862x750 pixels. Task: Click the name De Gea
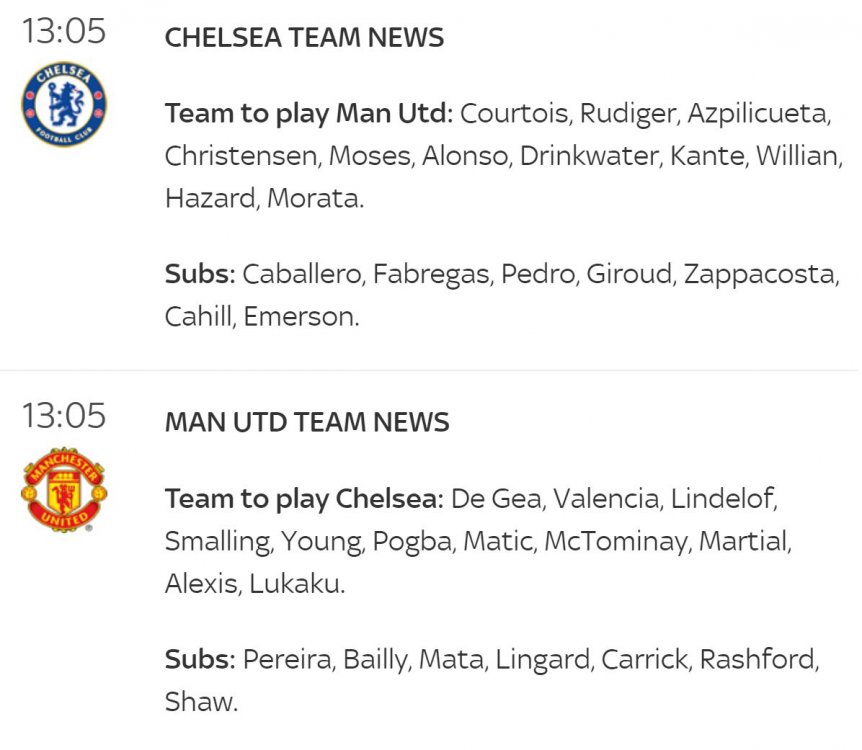495,499
